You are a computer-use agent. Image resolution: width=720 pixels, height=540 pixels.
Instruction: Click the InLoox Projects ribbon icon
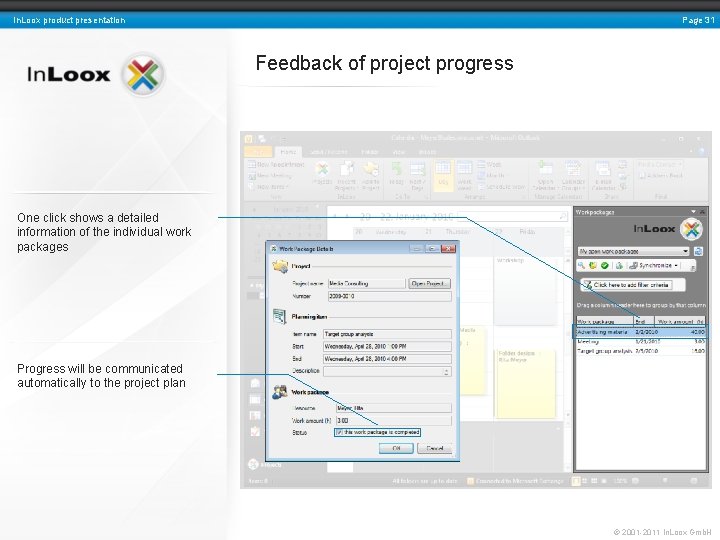322,174
